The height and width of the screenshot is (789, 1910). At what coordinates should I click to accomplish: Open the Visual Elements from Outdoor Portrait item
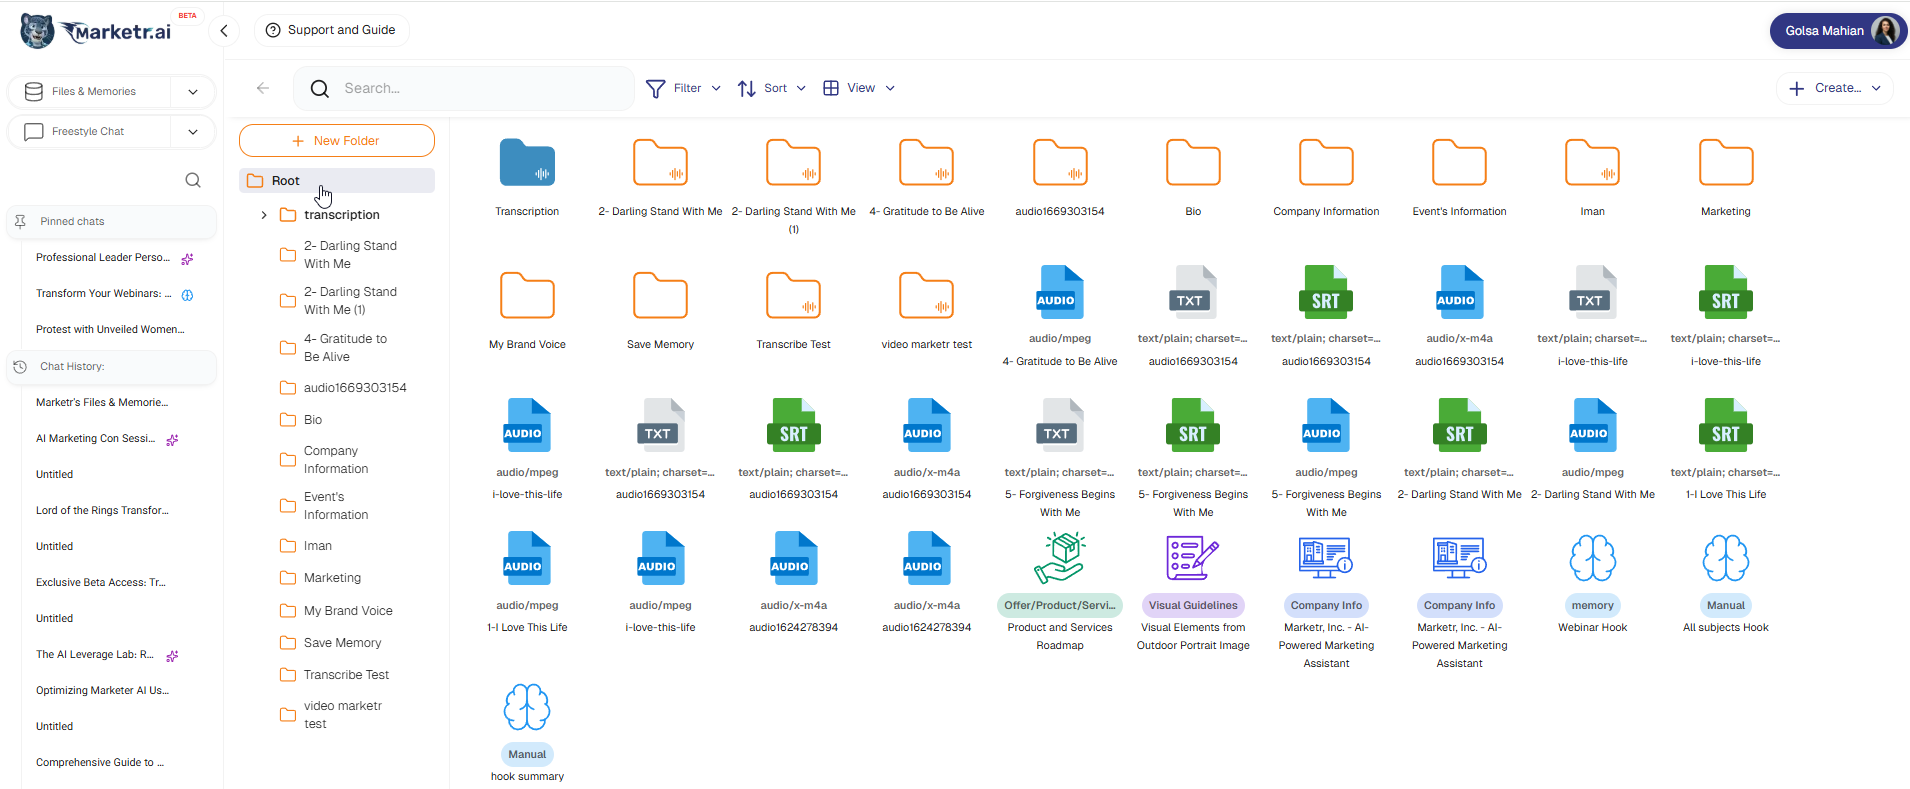[x=1193, y=558]
